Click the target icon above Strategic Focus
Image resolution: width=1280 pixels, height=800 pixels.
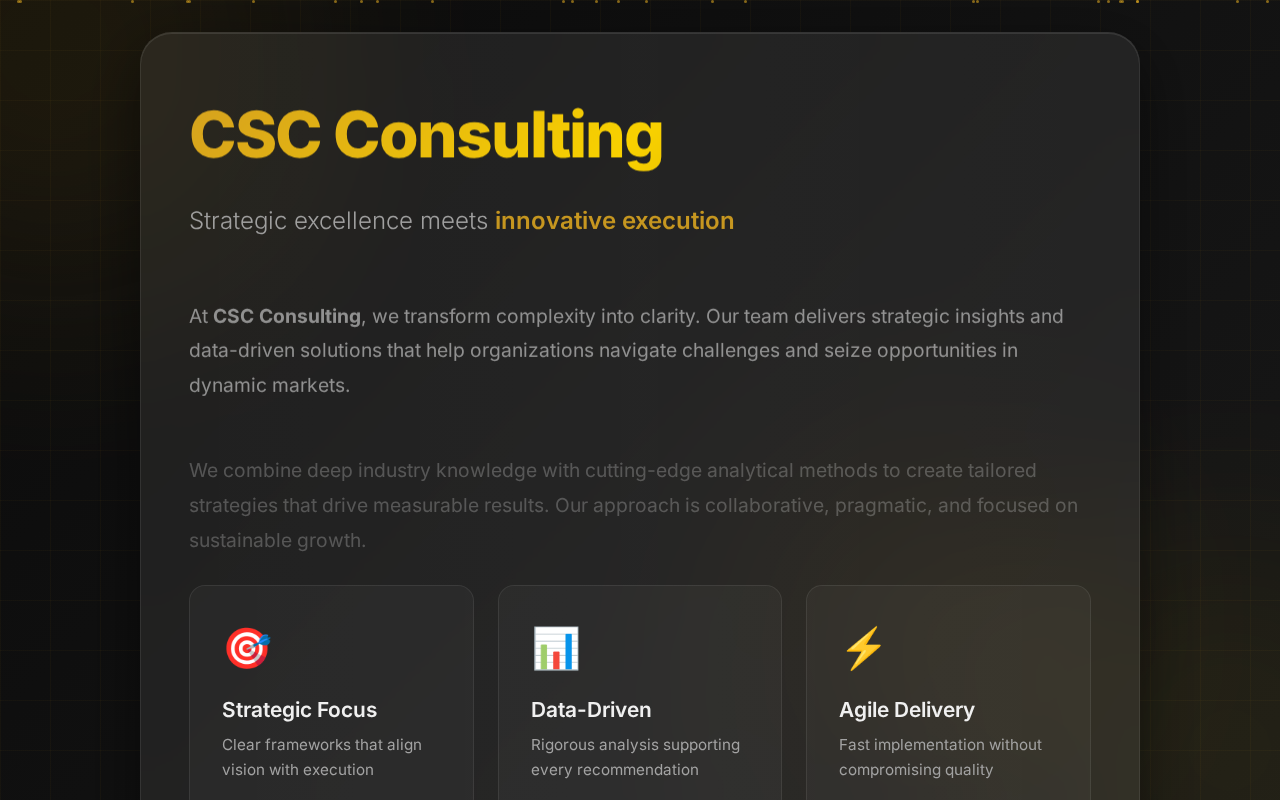(x=247, y=648)
